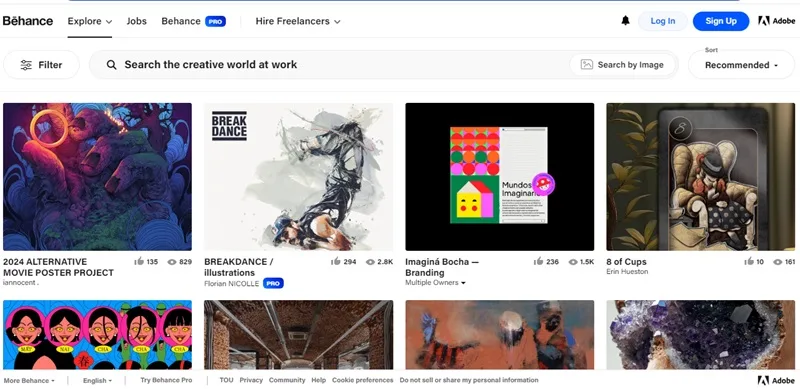800x389 pixels.
Task: Like the 2024 Alternative Movie Poster project
Action: (139, 261)
